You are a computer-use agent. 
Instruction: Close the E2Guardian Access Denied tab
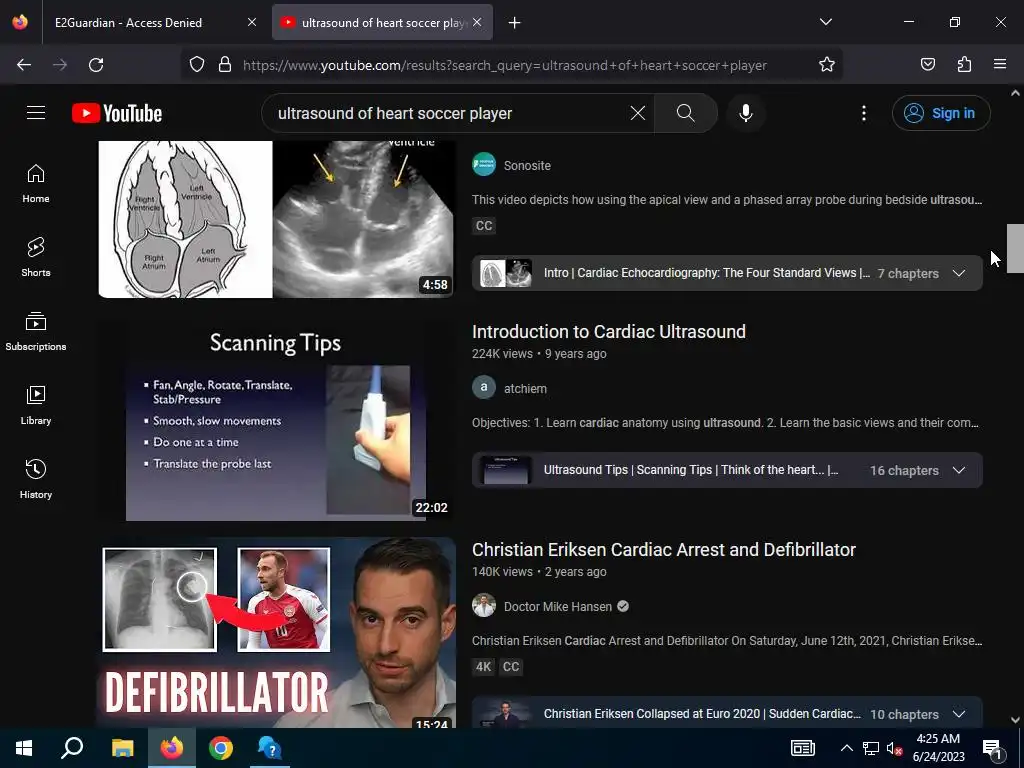coord(251,22)
